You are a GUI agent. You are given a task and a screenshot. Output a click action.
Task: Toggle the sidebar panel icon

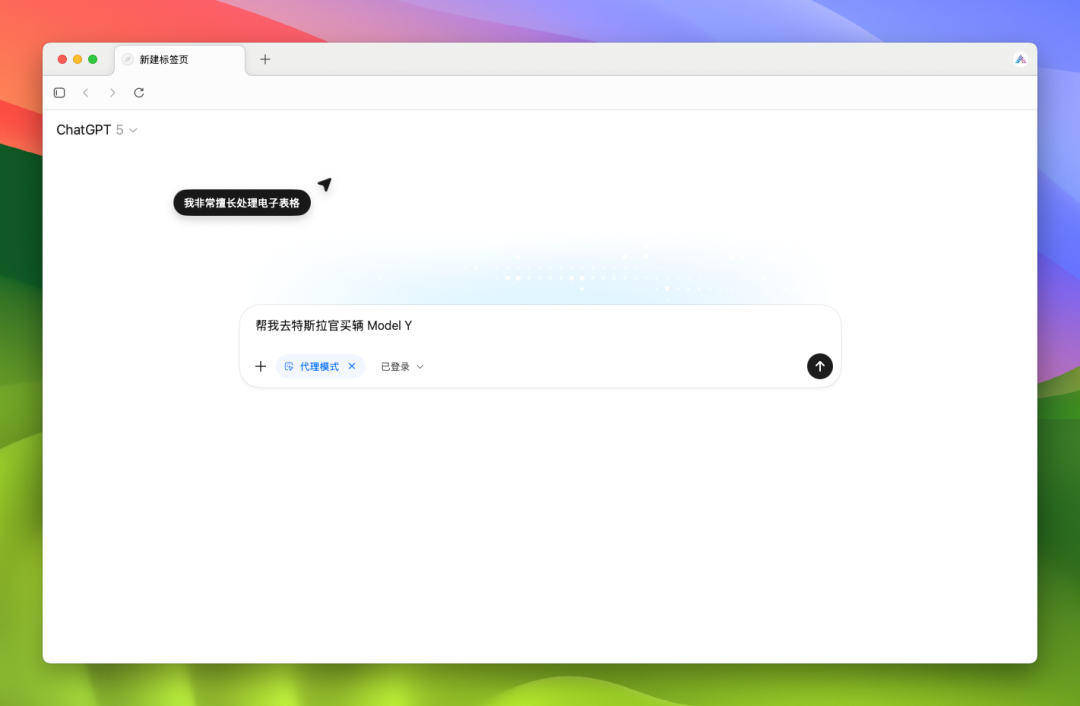(59, 93)
